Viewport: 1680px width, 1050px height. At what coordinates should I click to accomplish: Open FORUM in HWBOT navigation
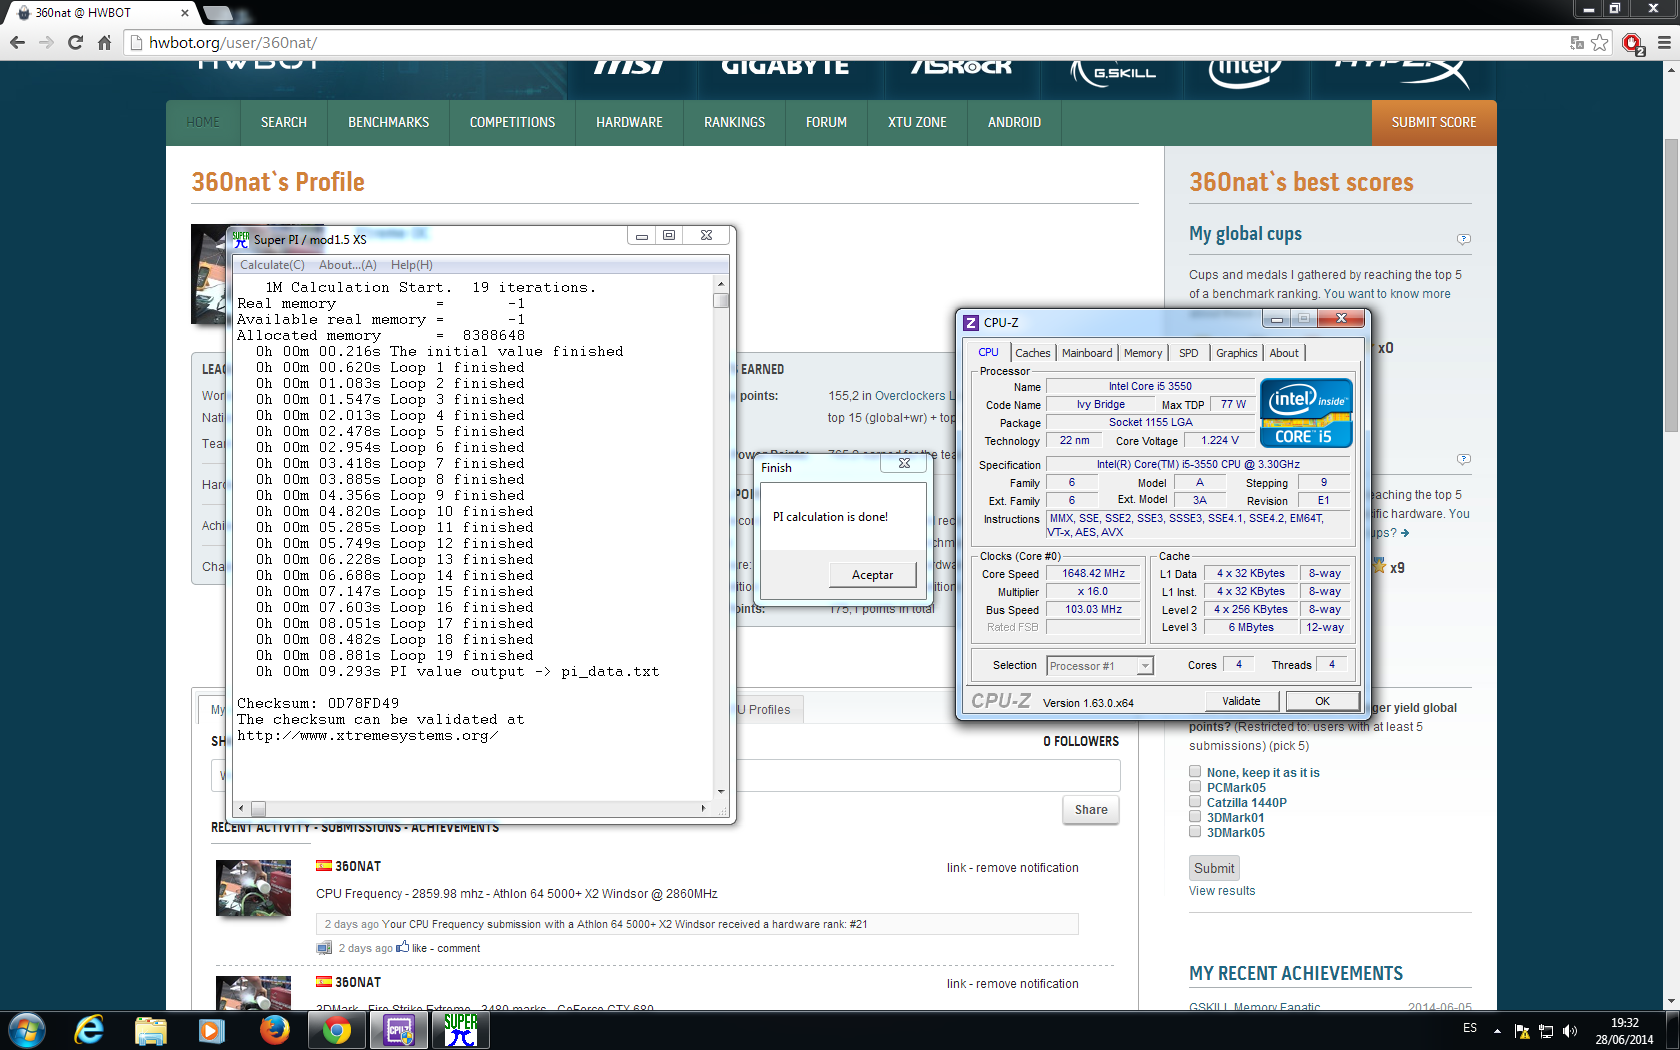(x=826, y=122)
